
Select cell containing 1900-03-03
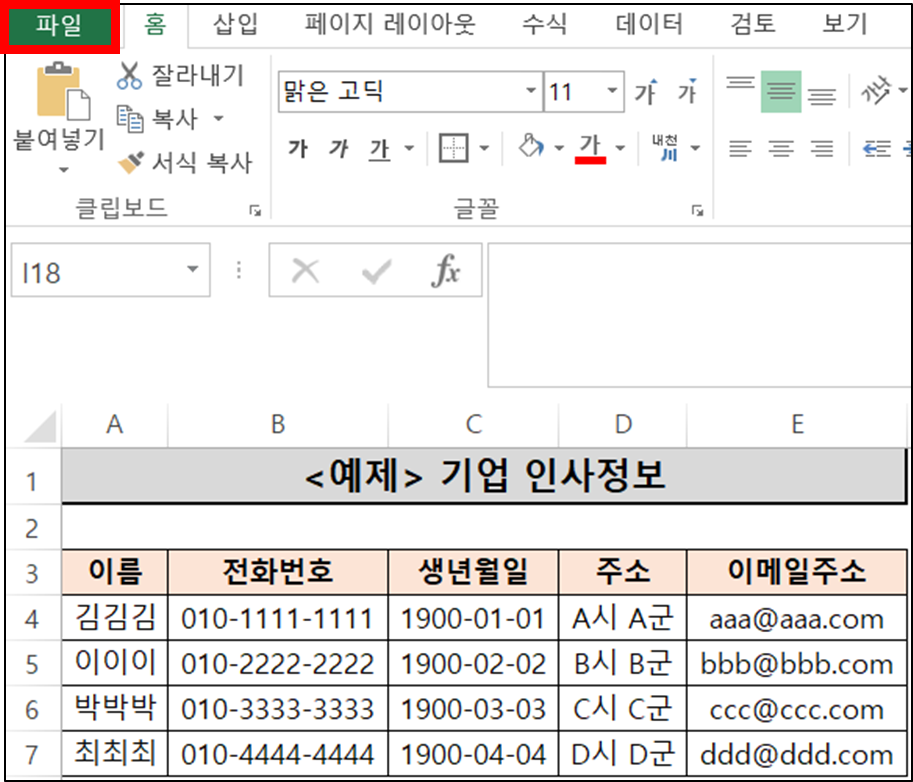pyautogui.click(x=473, y=708)
